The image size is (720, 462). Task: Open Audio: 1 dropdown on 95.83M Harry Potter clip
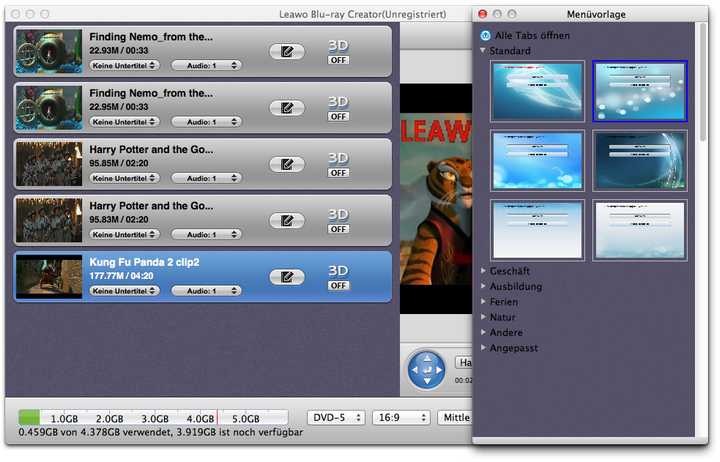206,235
